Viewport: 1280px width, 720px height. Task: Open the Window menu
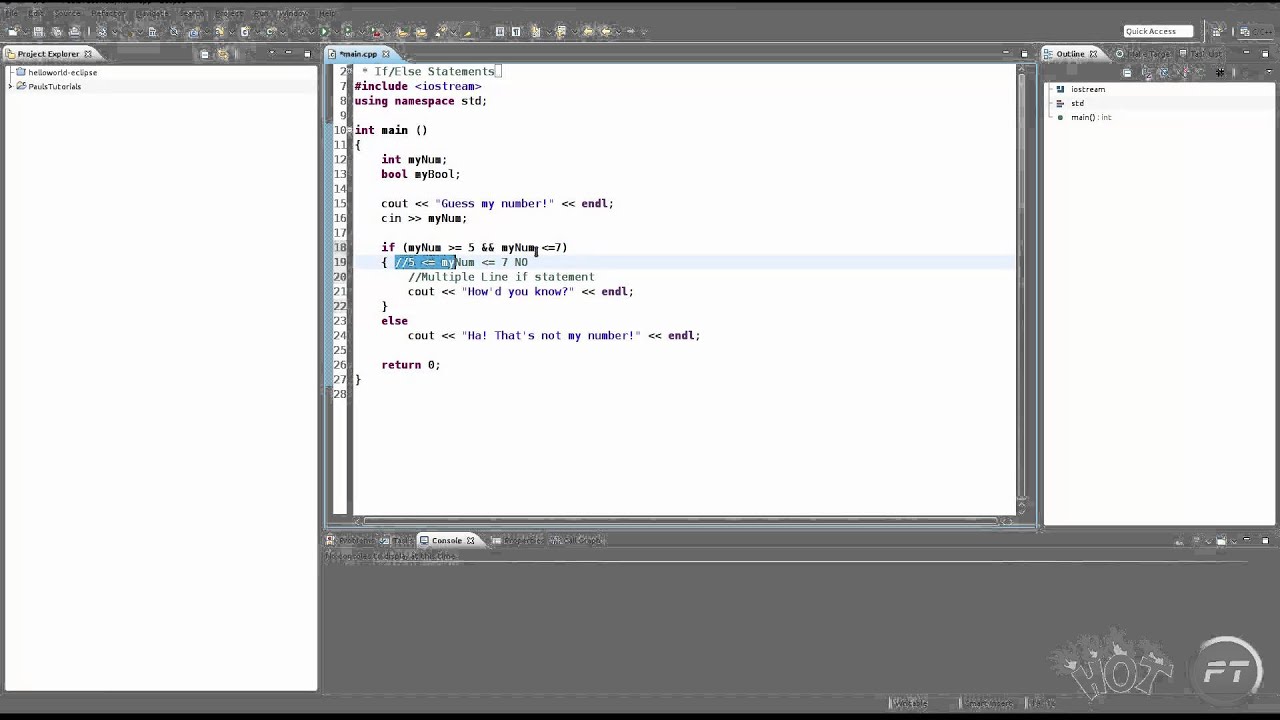[x=294, y=13]
